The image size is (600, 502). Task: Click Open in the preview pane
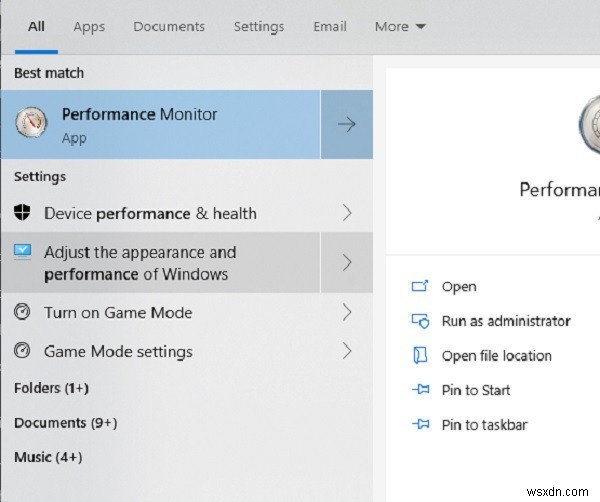pyautogui.click(x=459, y=287)
